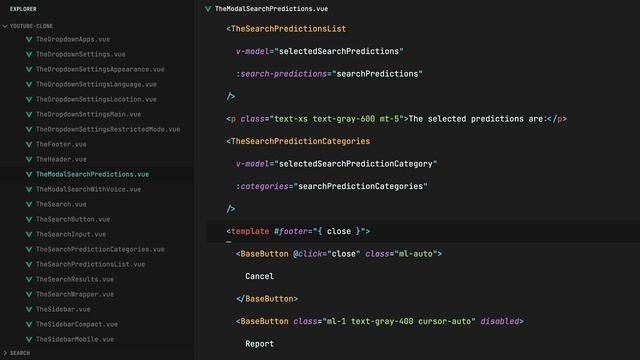Expand the SEARCH section chevron
Screen dimensions: 640x360
(x=5, y=353)
